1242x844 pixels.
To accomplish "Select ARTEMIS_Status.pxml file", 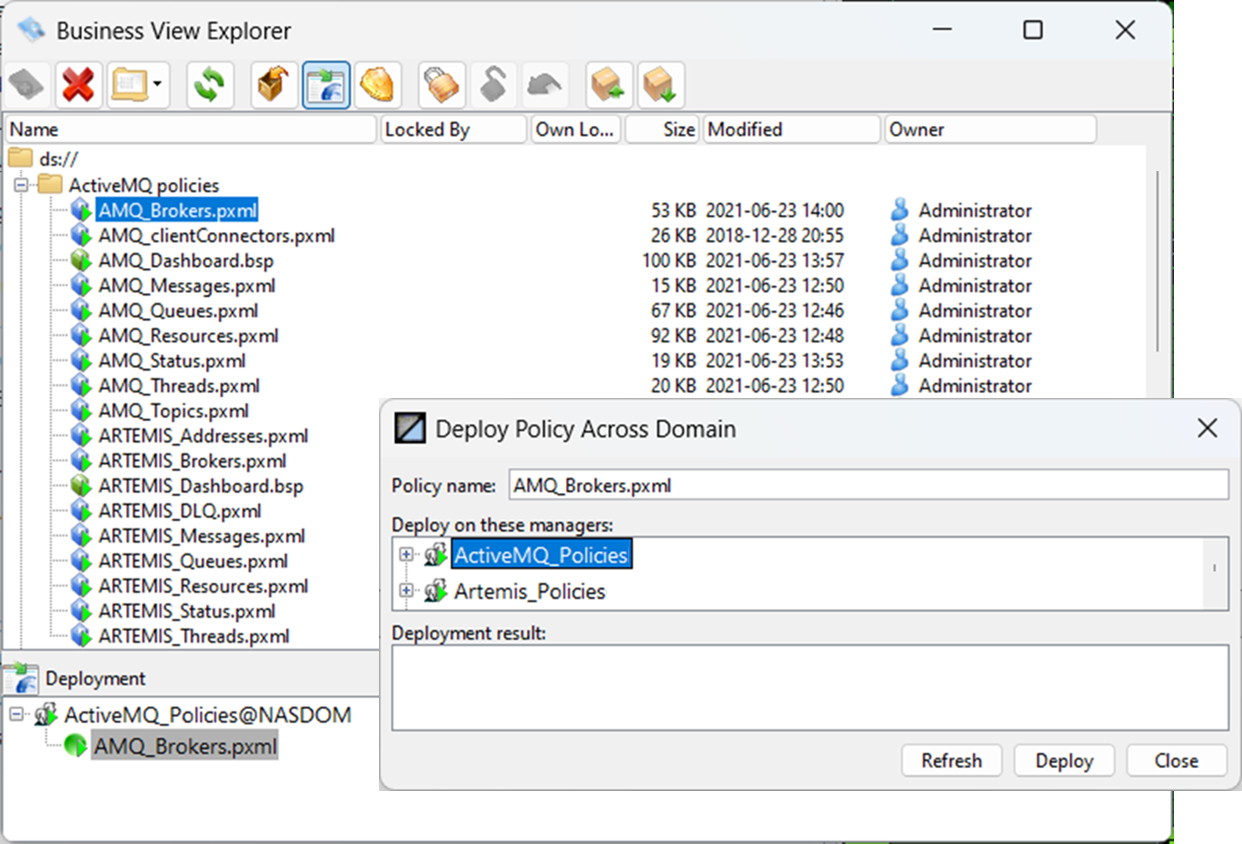I will click(x=186, y=611).
